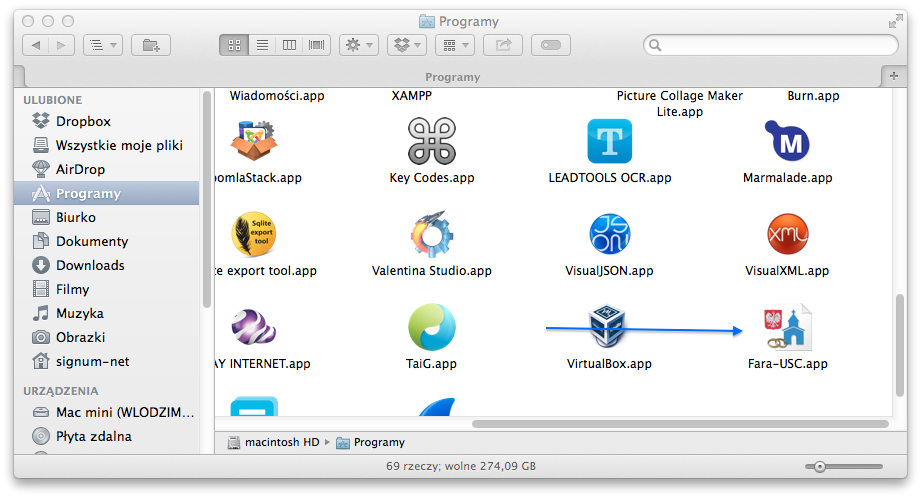Create a new folder with toolbar button
This screenshot has height=498, width=921.
coord(151,45)
